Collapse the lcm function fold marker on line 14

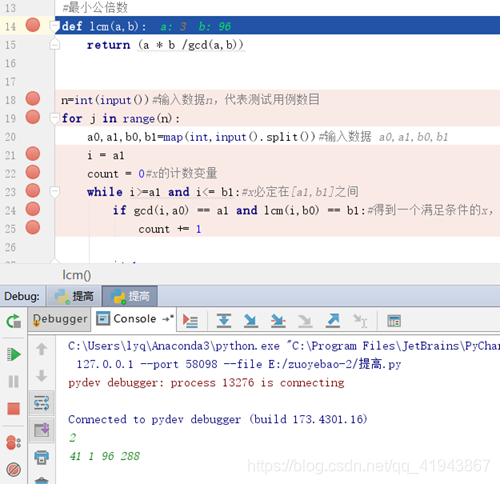point(54,26)
